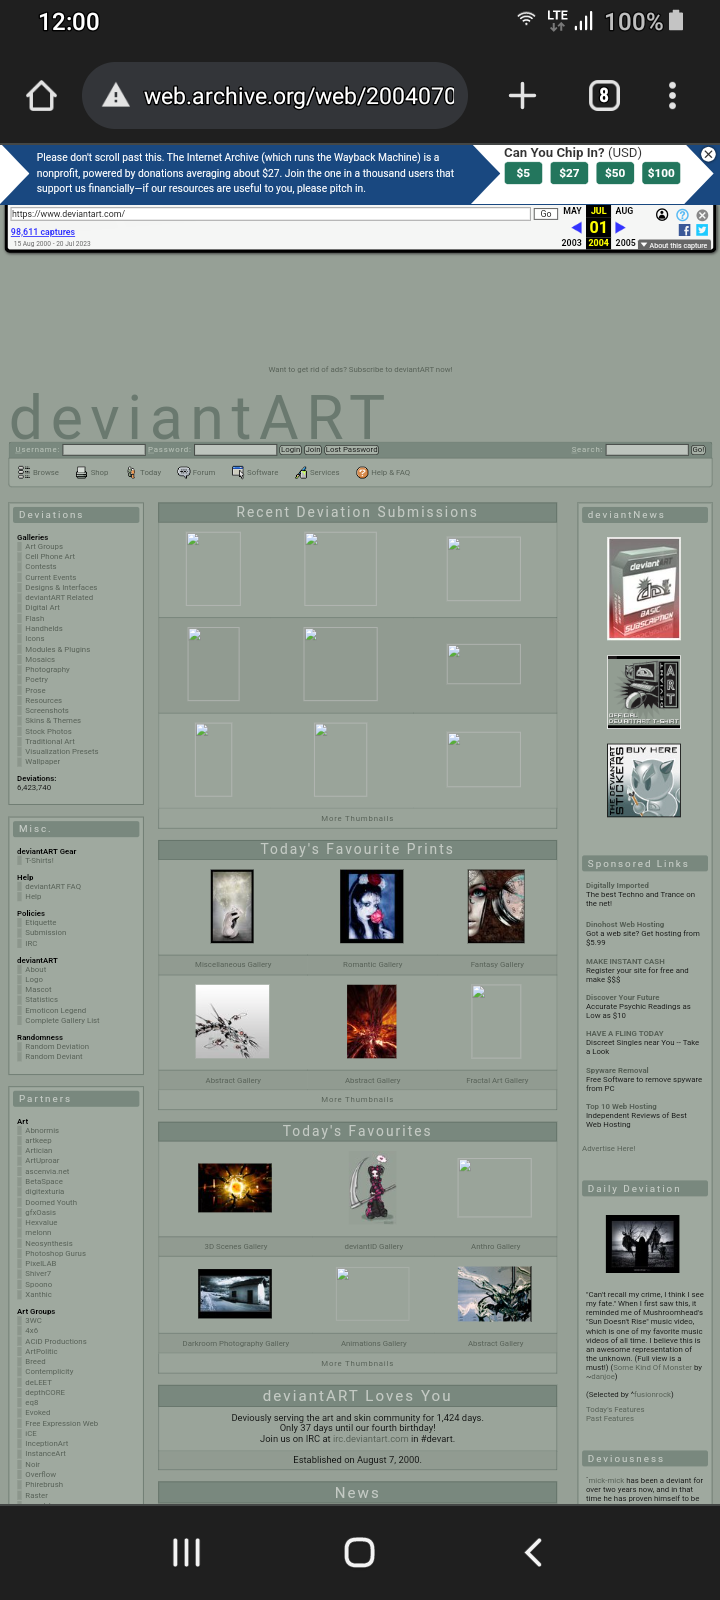720x1600 pixels.
Task: Open the Fantasy Gallery print thumbnail
Action: point(496,906)
